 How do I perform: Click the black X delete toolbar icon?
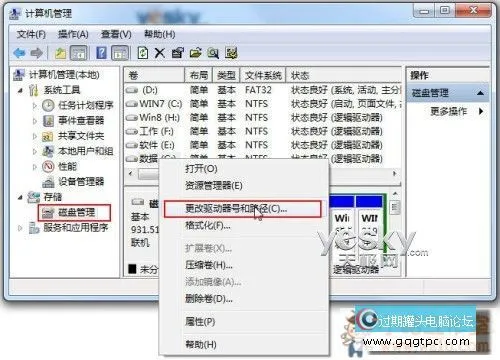click(160, 53)
